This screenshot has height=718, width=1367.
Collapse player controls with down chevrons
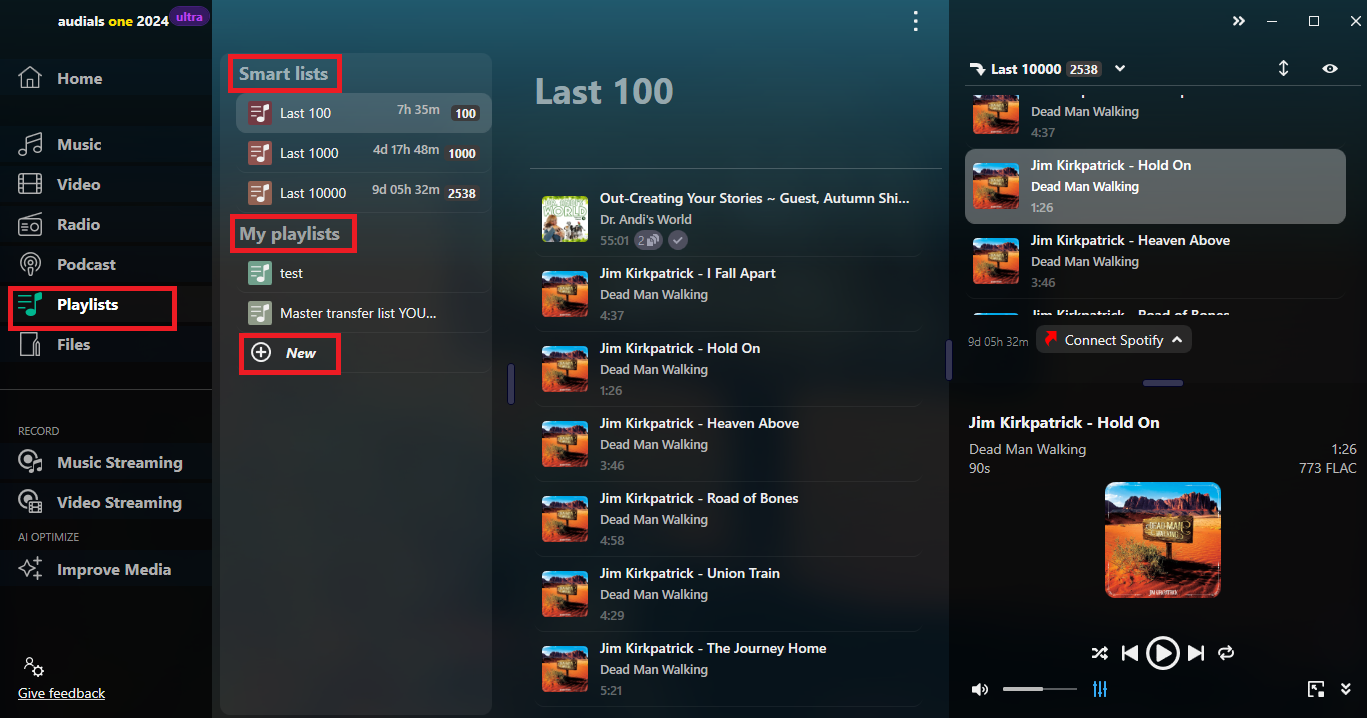tap(1346, 689)
